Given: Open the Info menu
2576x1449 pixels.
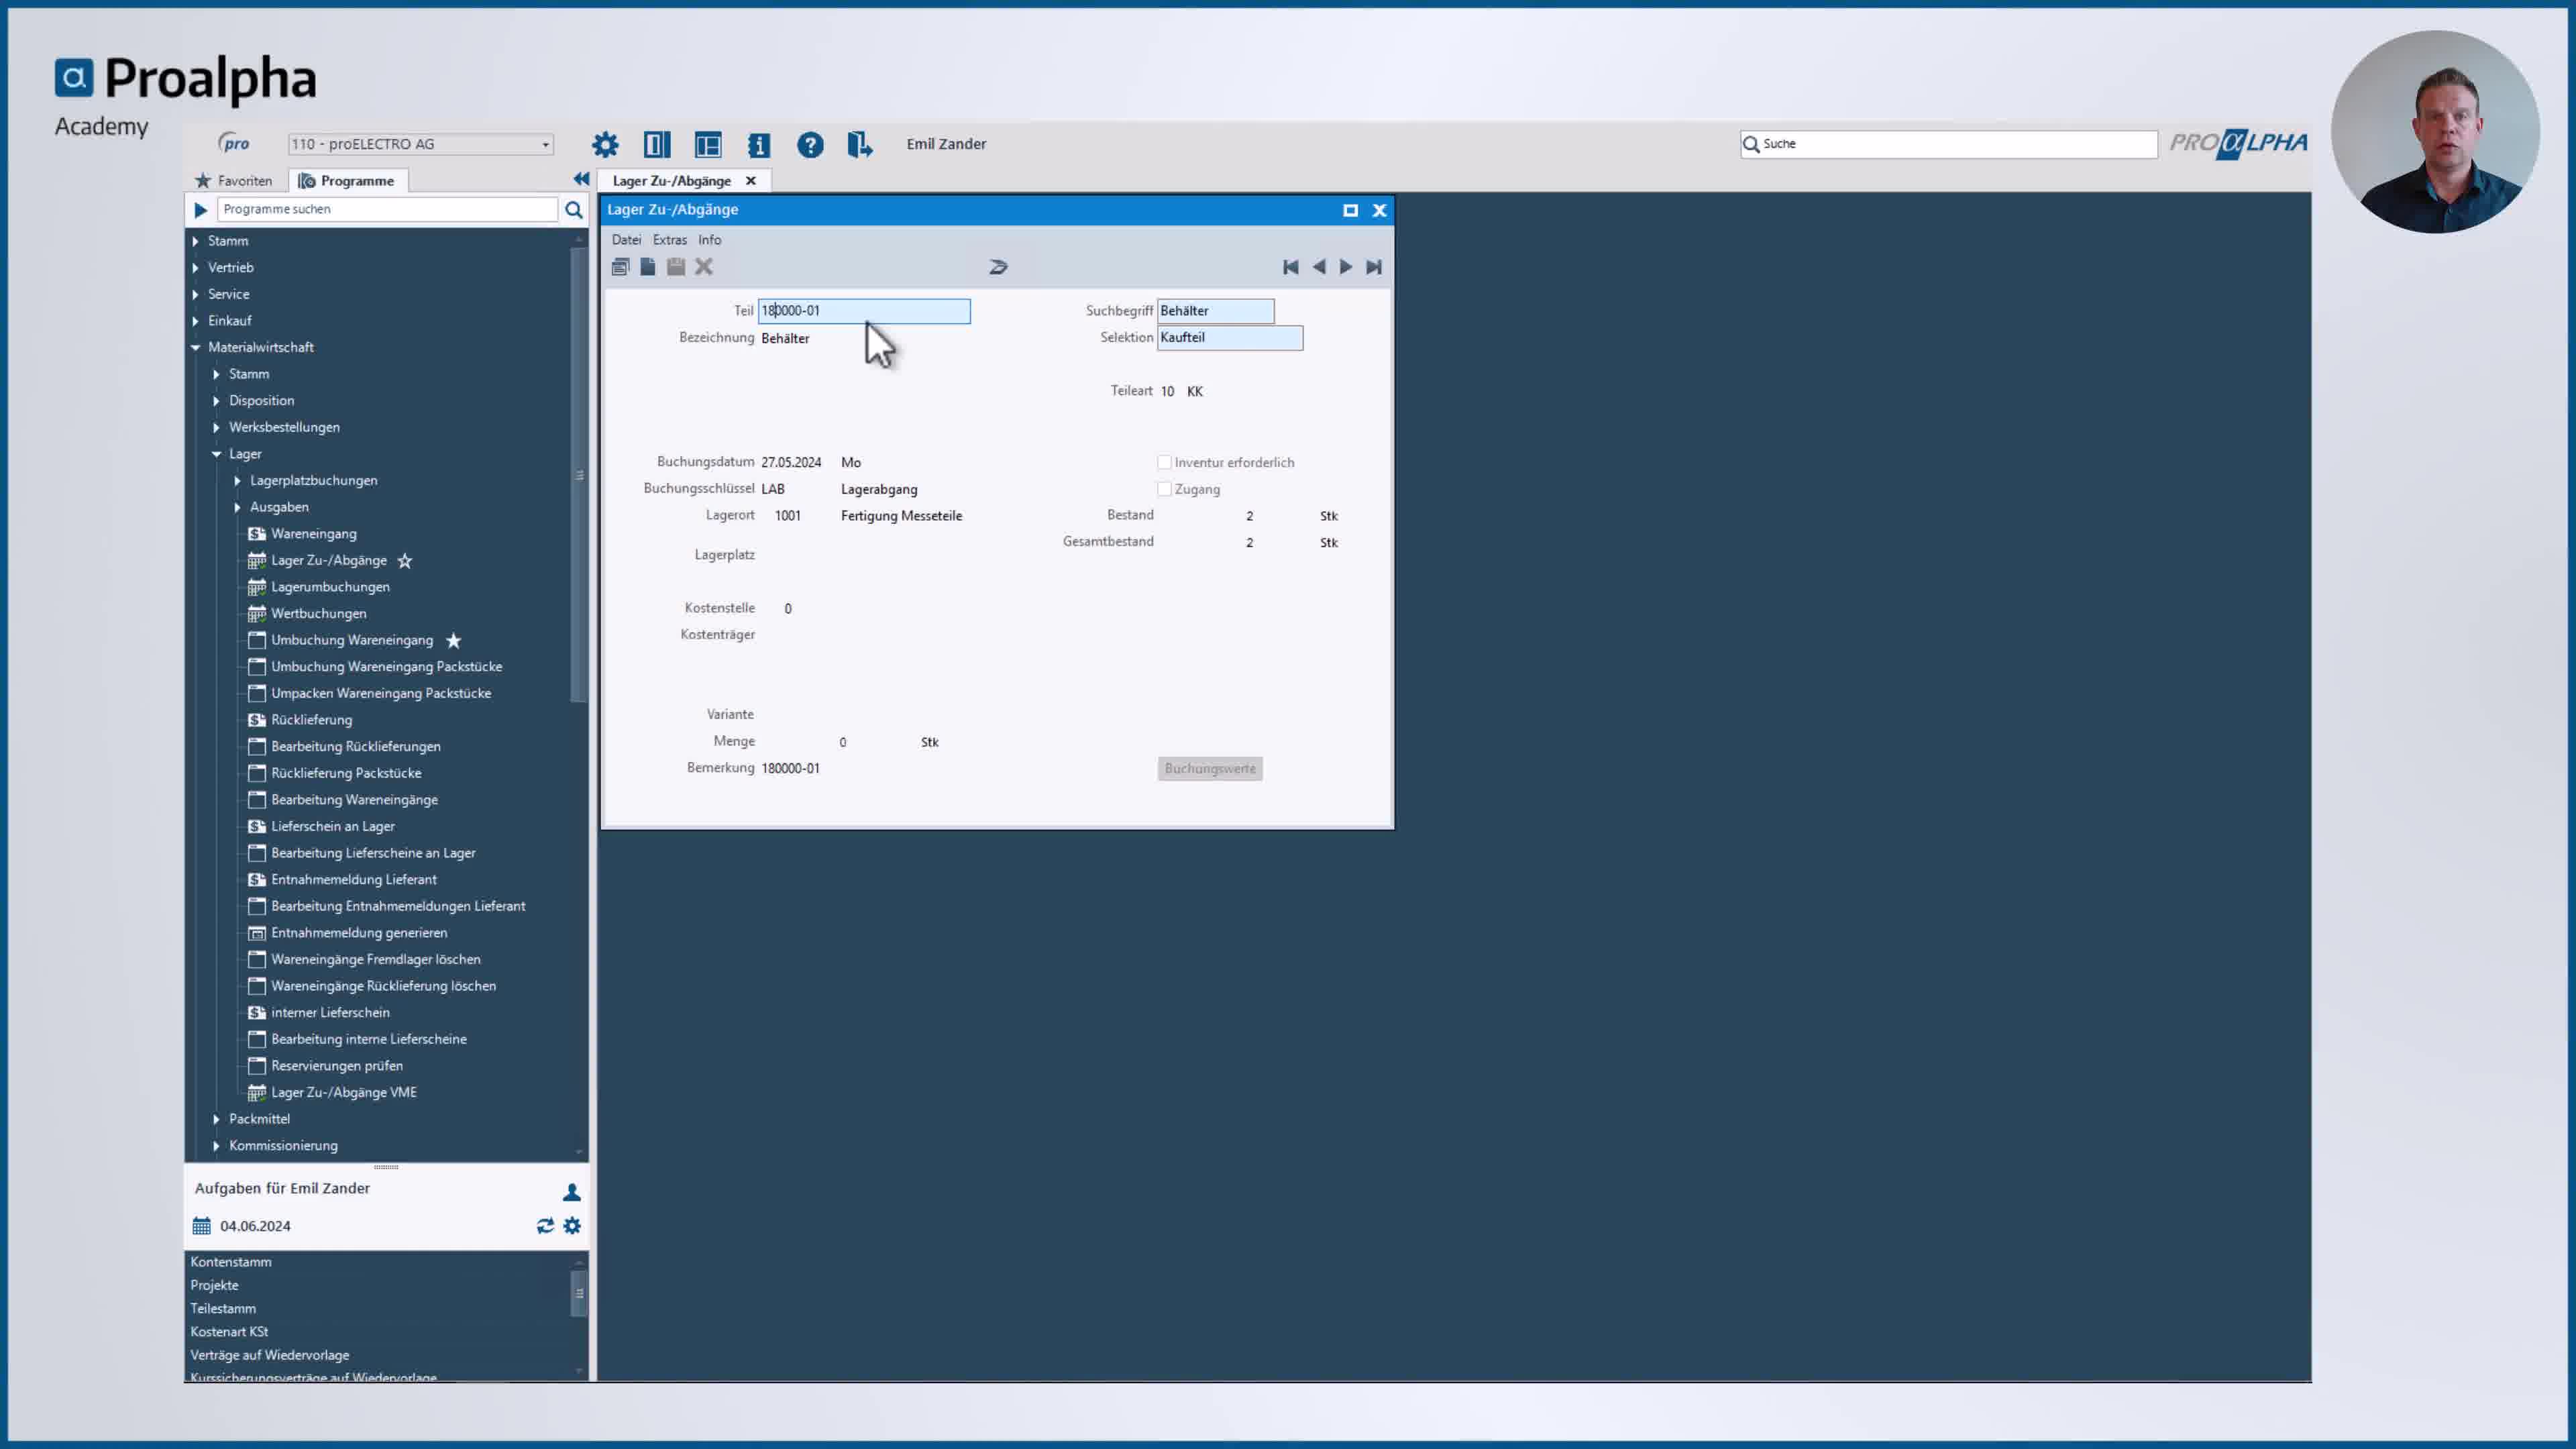Looking at the screenshot, I should pyautogui.click(x=710, y=240).
